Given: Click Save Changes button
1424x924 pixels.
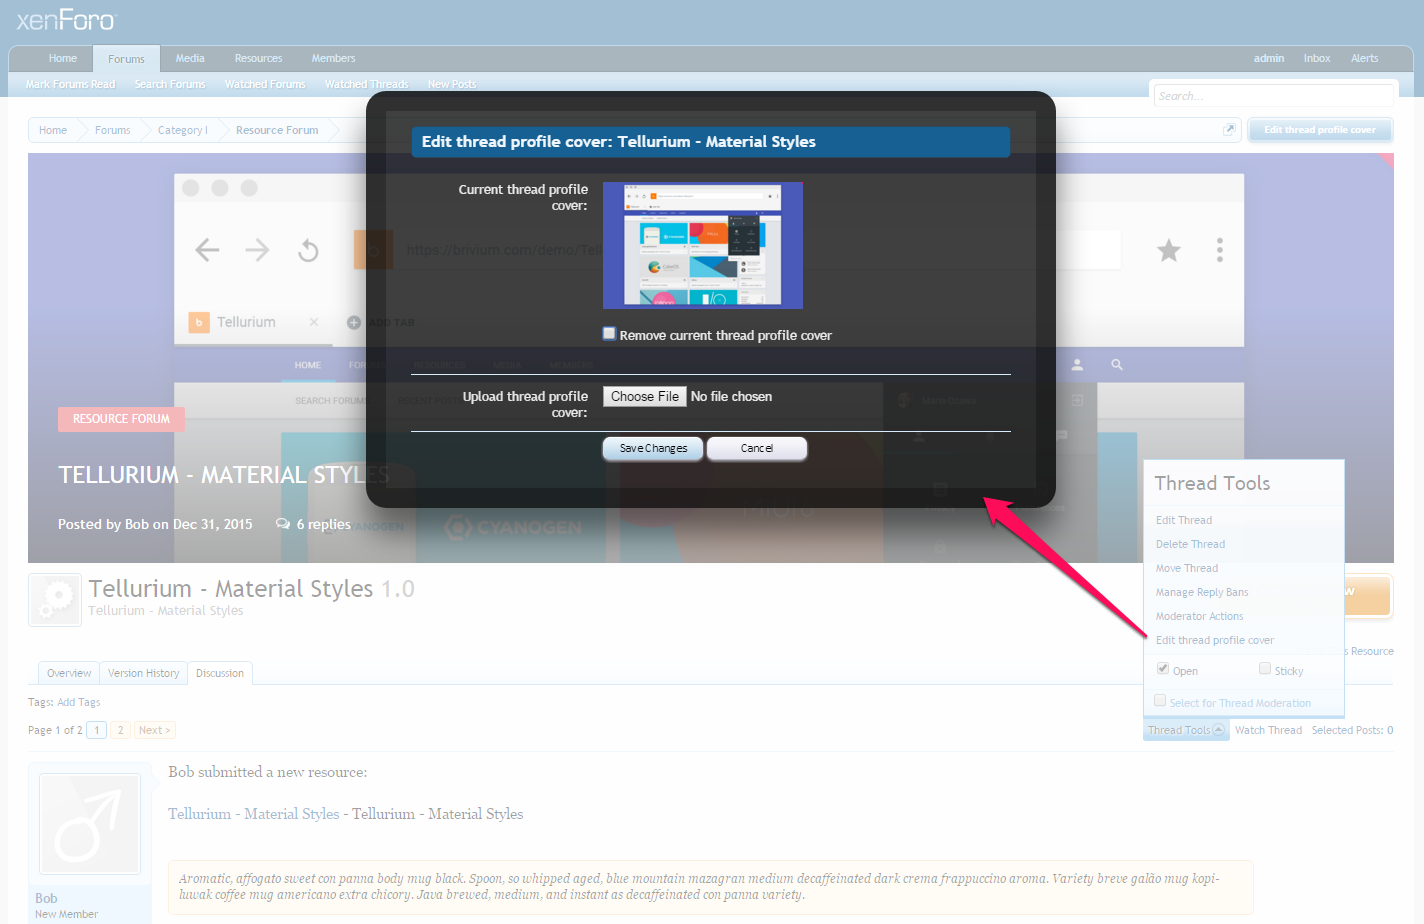Looking at the screenshot, I should tap(653, 448).
